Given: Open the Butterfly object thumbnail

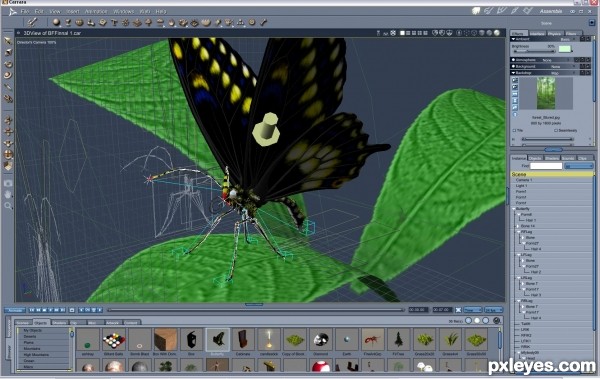Looking at the screenshot, I should (217, 340).
